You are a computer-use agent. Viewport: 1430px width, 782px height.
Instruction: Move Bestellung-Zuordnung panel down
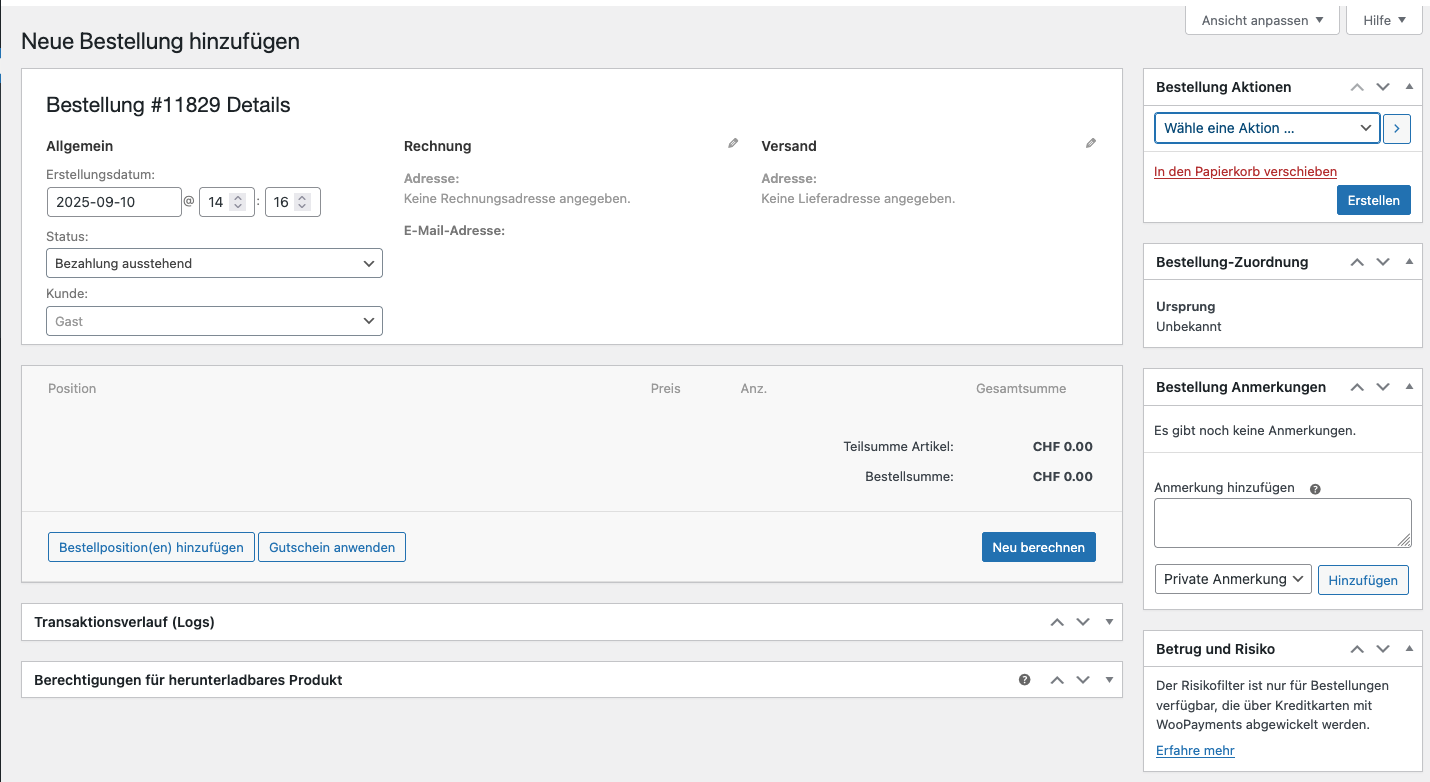tap(1383, 262)
